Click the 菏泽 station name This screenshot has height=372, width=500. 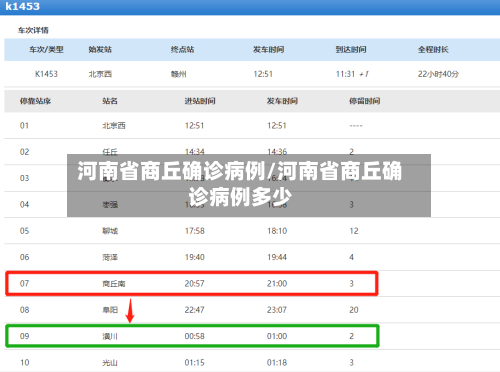(110, 257)
